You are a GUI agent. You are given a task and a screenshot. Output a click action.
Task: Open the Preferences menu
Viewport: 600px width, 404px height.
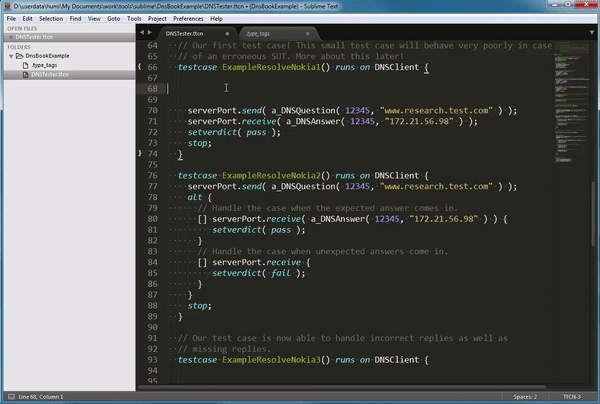click(x=188, y=18)
